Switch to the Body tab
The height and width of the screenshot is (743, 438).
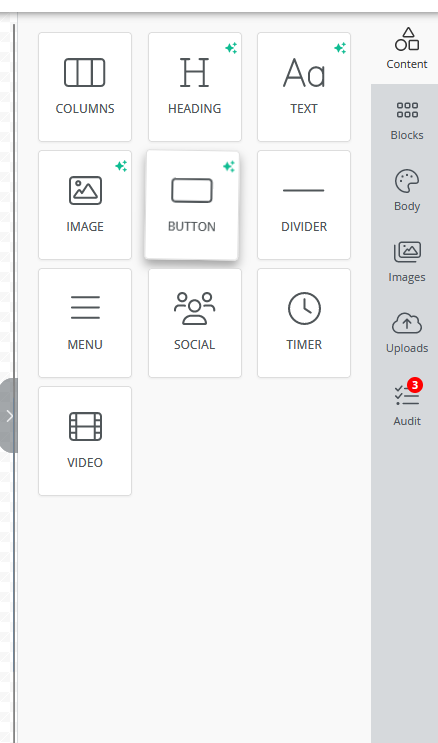pos(407,191)
